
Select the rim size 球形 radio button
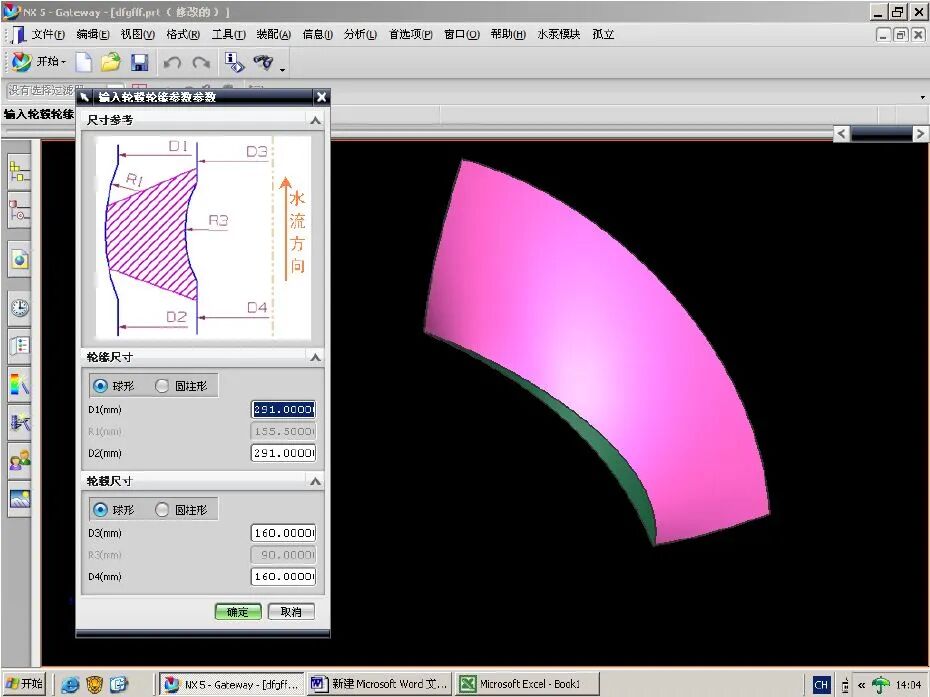[x=100, y=386]
